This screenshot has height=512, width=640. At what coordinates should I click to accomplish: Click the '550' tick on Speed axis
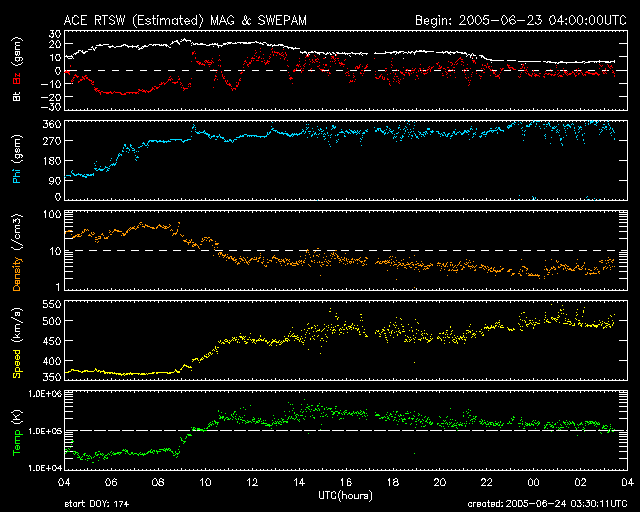coord(52,304)
